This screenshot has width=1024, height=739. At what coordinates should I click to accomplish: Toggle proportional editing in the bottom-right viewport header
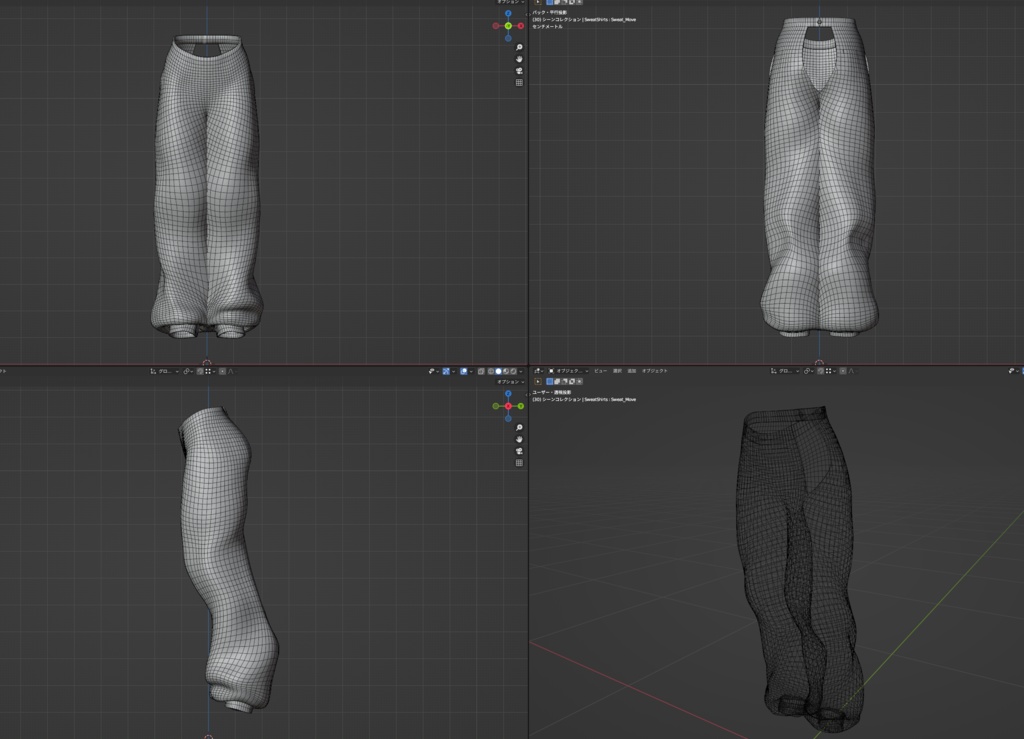pos(843,371)
